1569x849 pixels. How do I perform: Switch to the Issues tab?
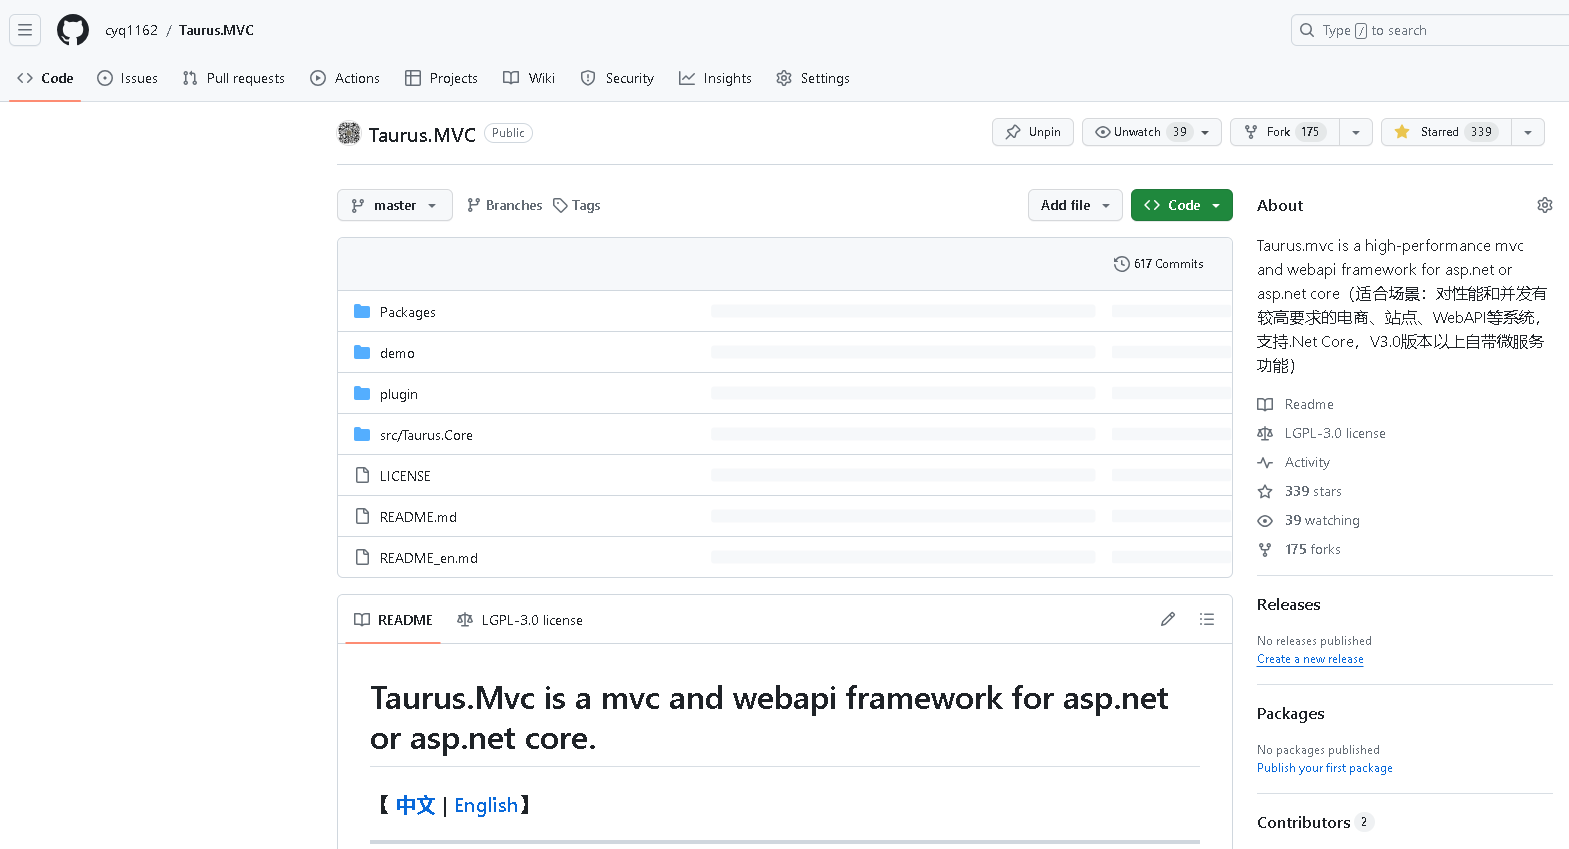coord(127,78)
